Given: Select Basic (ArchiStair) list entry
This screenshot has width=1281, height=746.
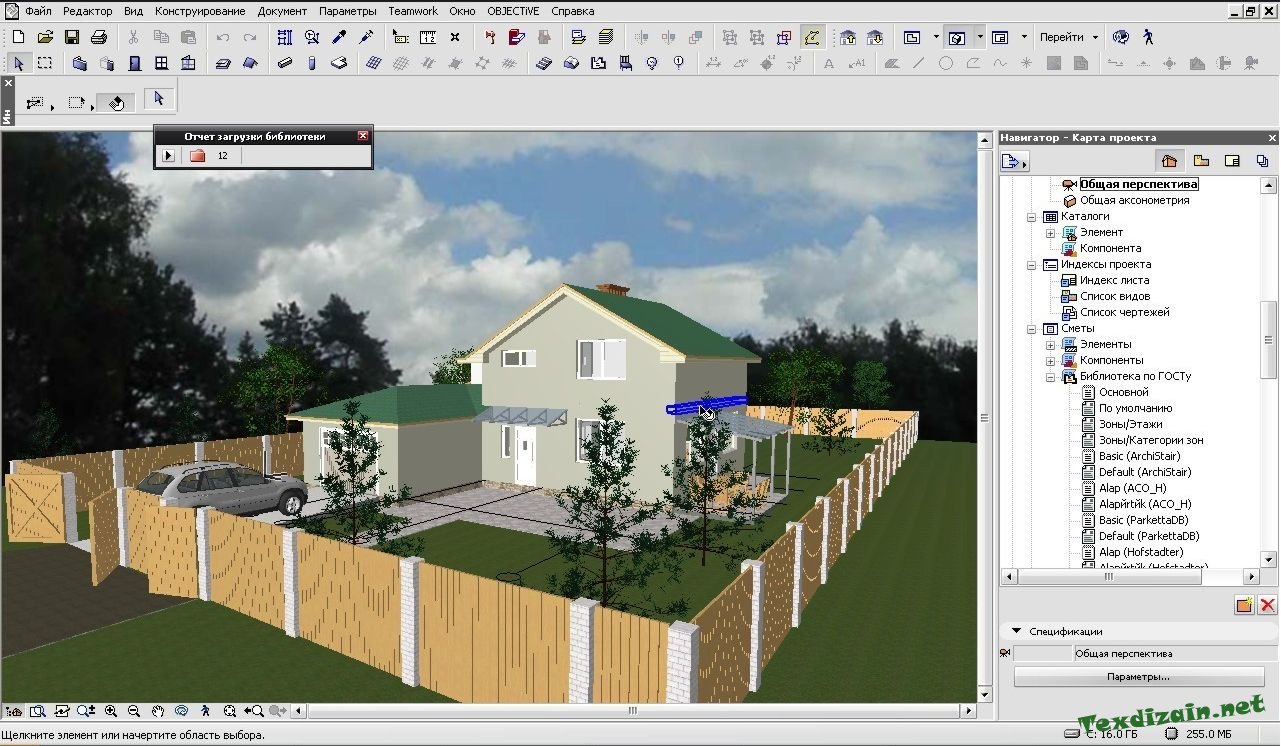Looking at the screenshot, I should [1139, 456].
